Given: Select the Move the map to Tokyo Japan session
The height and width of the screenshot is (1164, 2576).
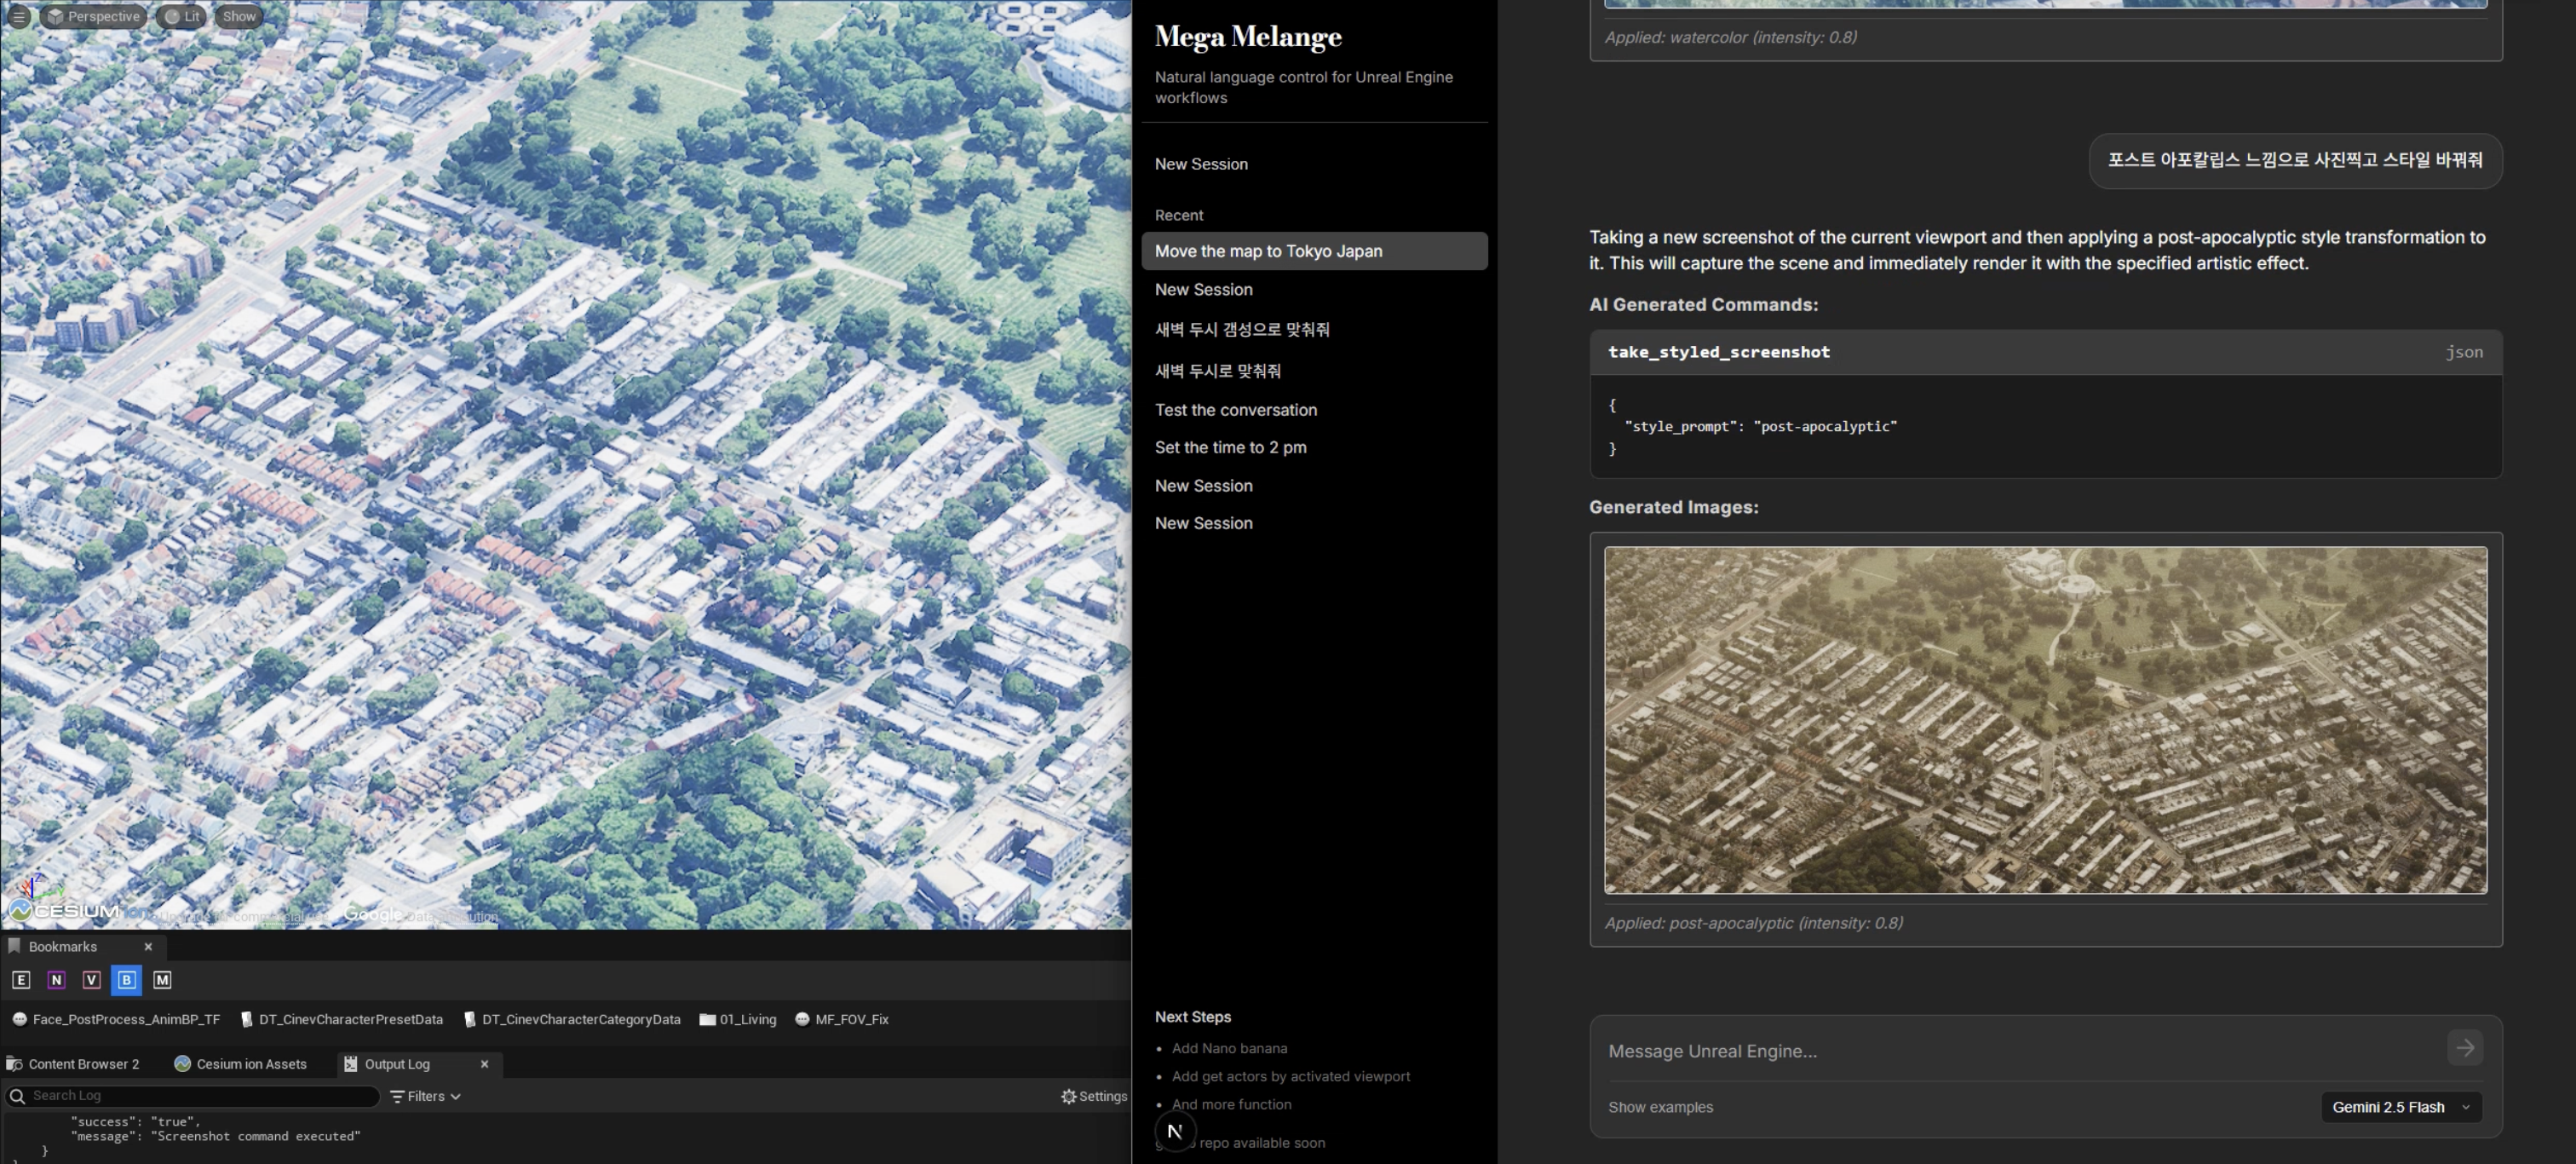Looking at the screenshot, I should pos(1268,251).
